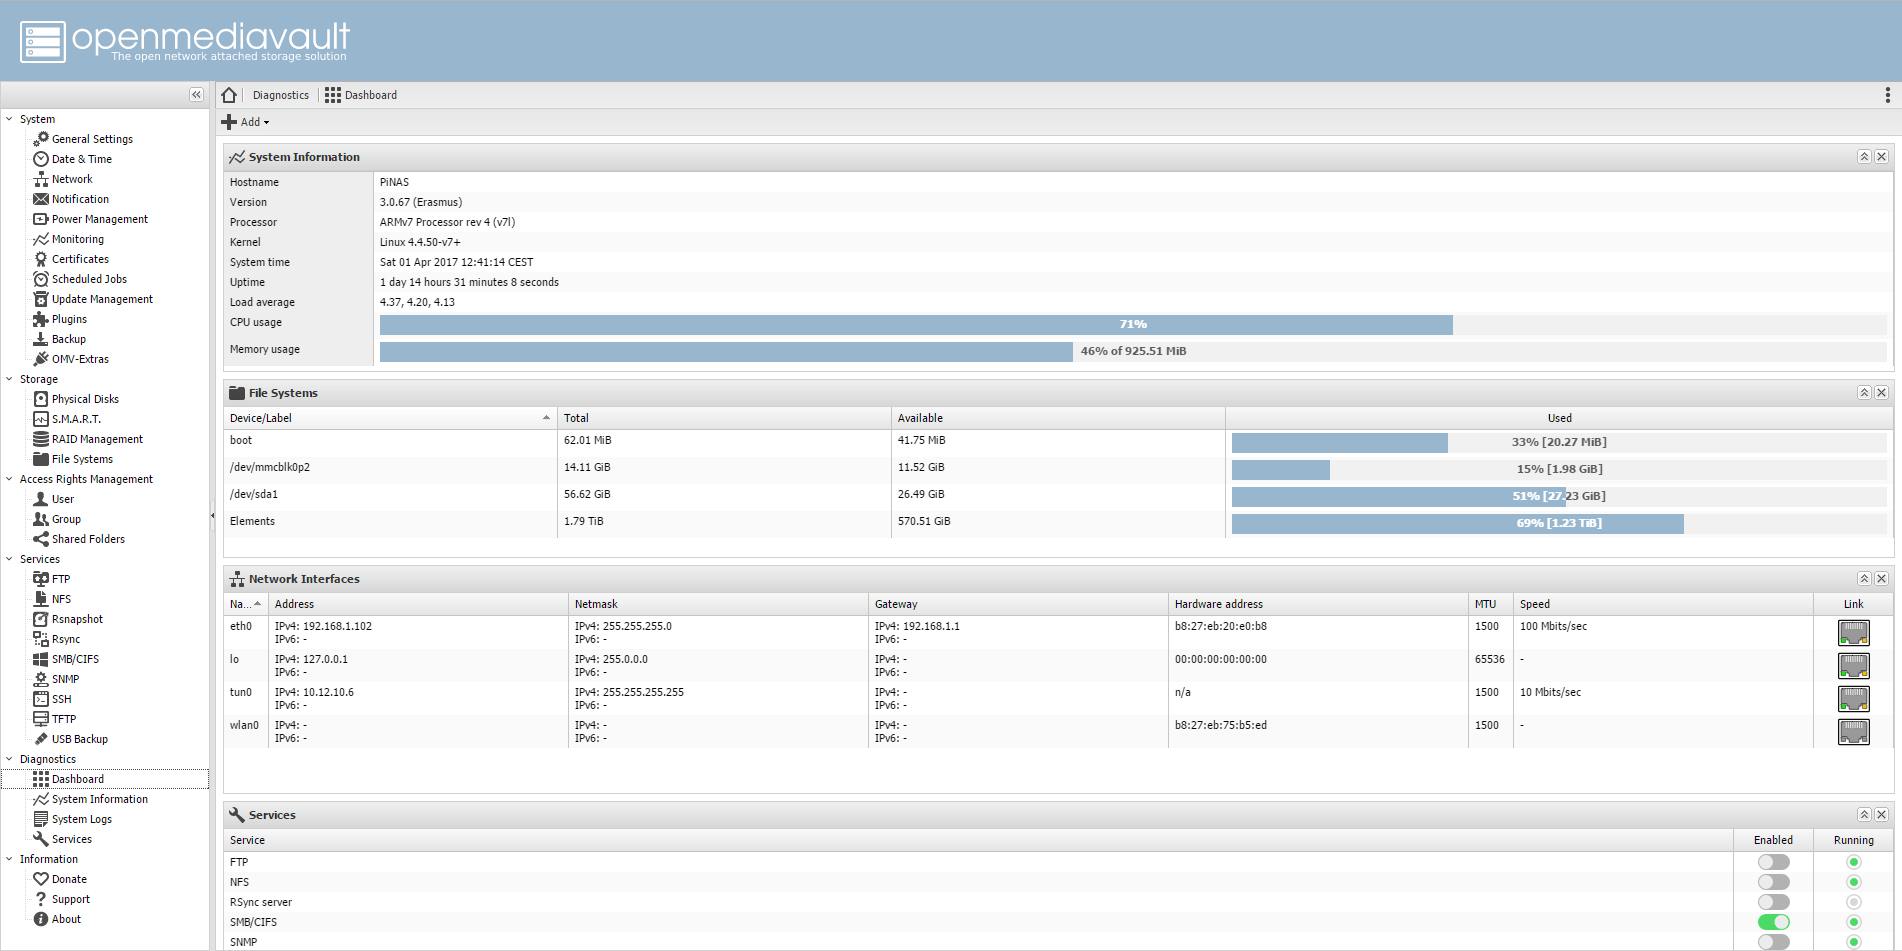Open Scheduled Jobs settings

pos(89,278)
